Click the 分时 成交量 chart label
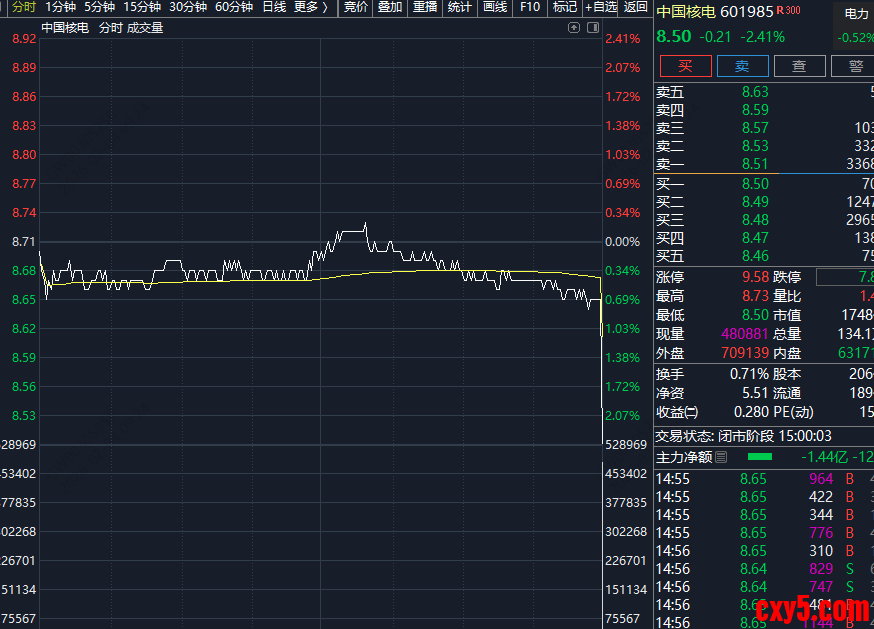This screenshot has height=629, width=874. [131, 28]
